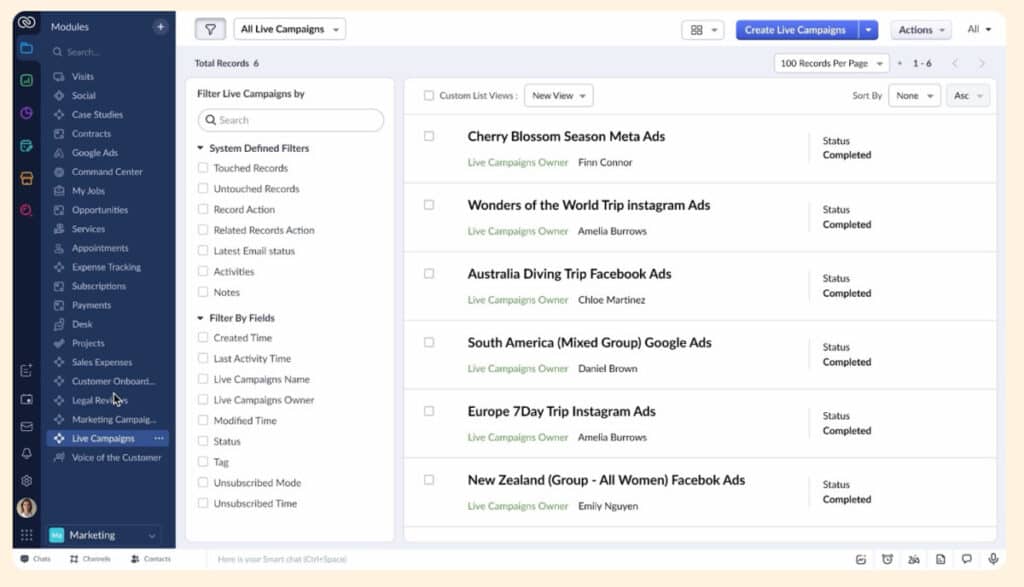Enable the Touched Records filter checkbox
The height and width of the screenshot is (587, 1024).
click(204, 168)
